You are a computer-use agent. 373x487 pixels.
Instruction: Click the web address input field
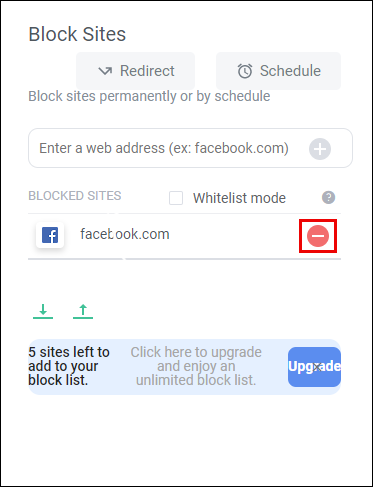coord(190,148)
